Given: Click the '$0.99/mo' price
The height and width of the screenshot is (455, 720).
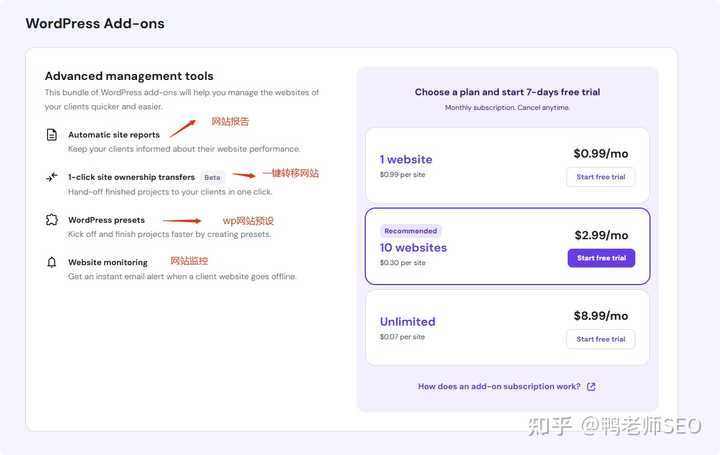Looking at the screenshot, I should pyautogui.click(x=601, y=153).
